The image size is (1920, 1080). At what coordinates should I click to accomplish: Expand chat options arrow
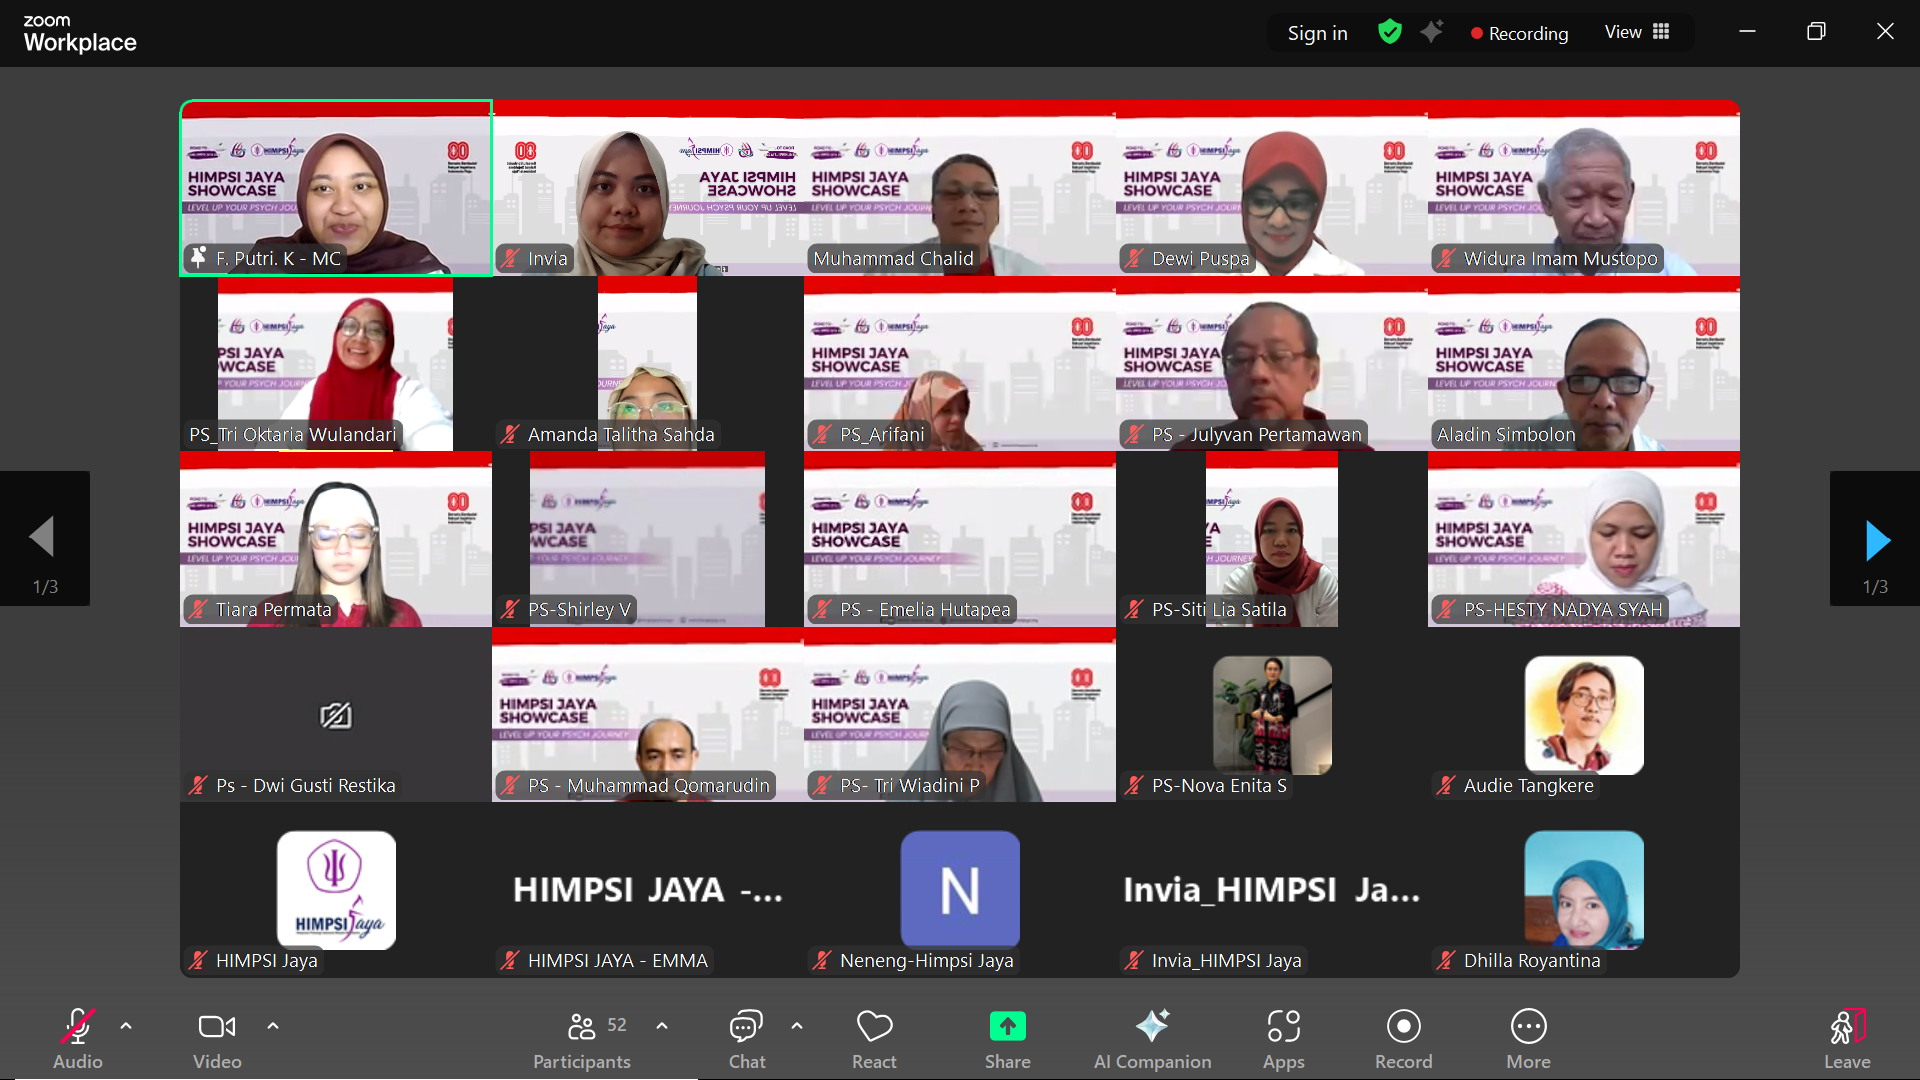tap(797, 1026)
